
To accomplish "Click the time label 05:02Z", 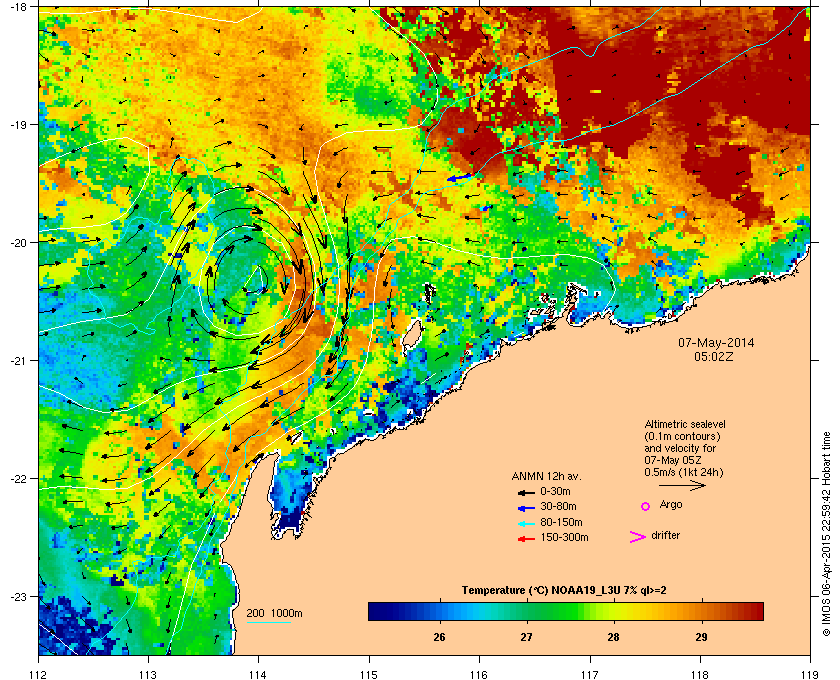I will coord(714,356).
